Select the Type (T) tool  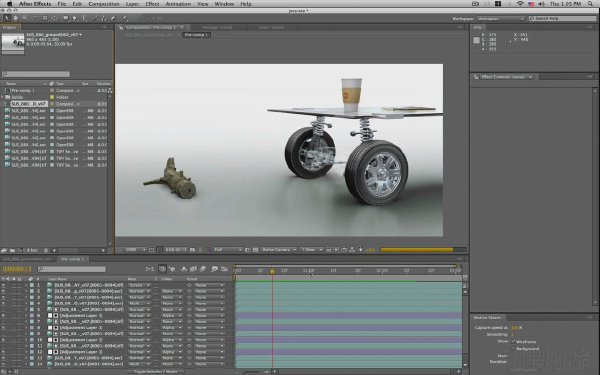83,18
